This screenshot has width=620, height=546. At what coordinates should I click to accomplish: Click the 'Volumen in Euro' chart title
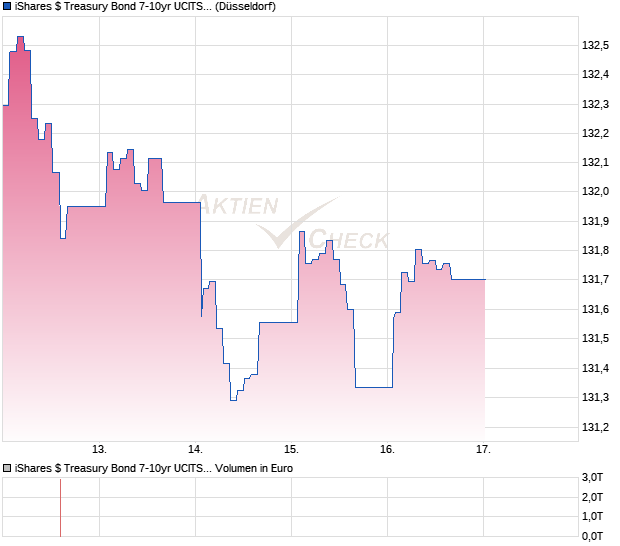pos(154,469)
